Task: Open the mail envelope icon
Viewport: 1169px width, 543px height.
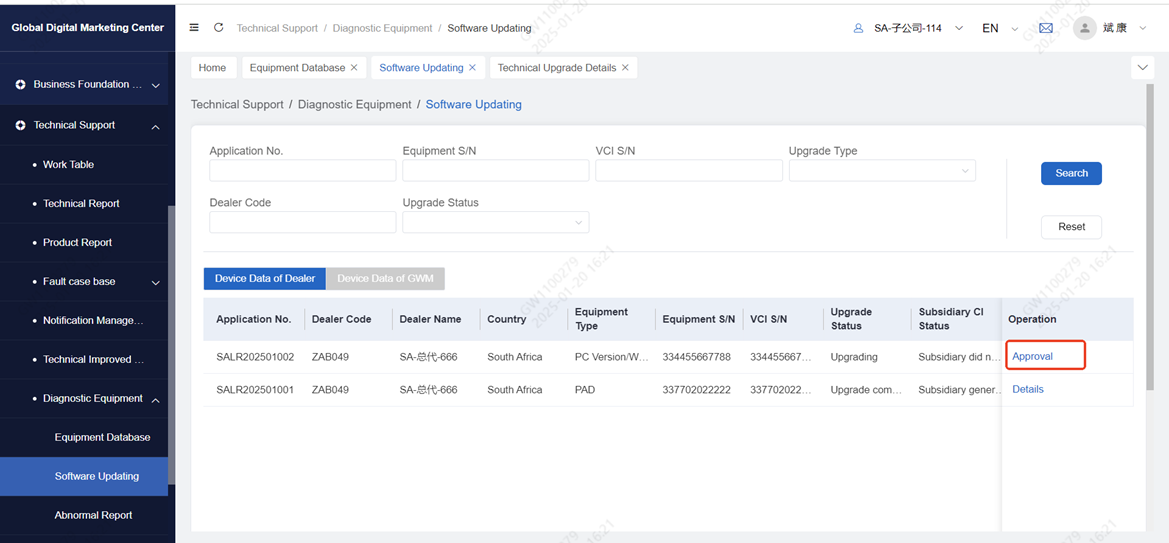Action: 1046,28
